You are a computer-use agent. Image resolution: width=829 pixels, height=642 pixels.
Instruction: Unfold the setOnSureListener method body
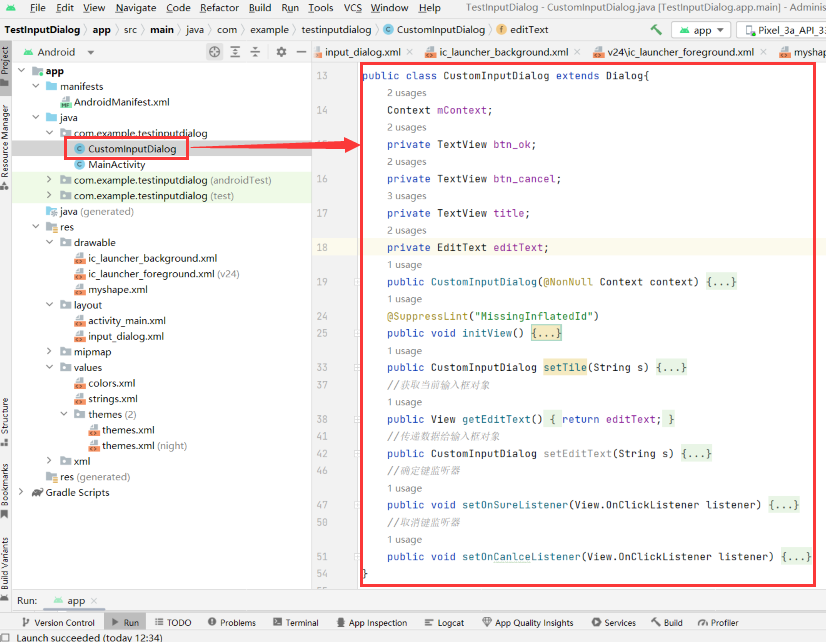click(784, 505)
